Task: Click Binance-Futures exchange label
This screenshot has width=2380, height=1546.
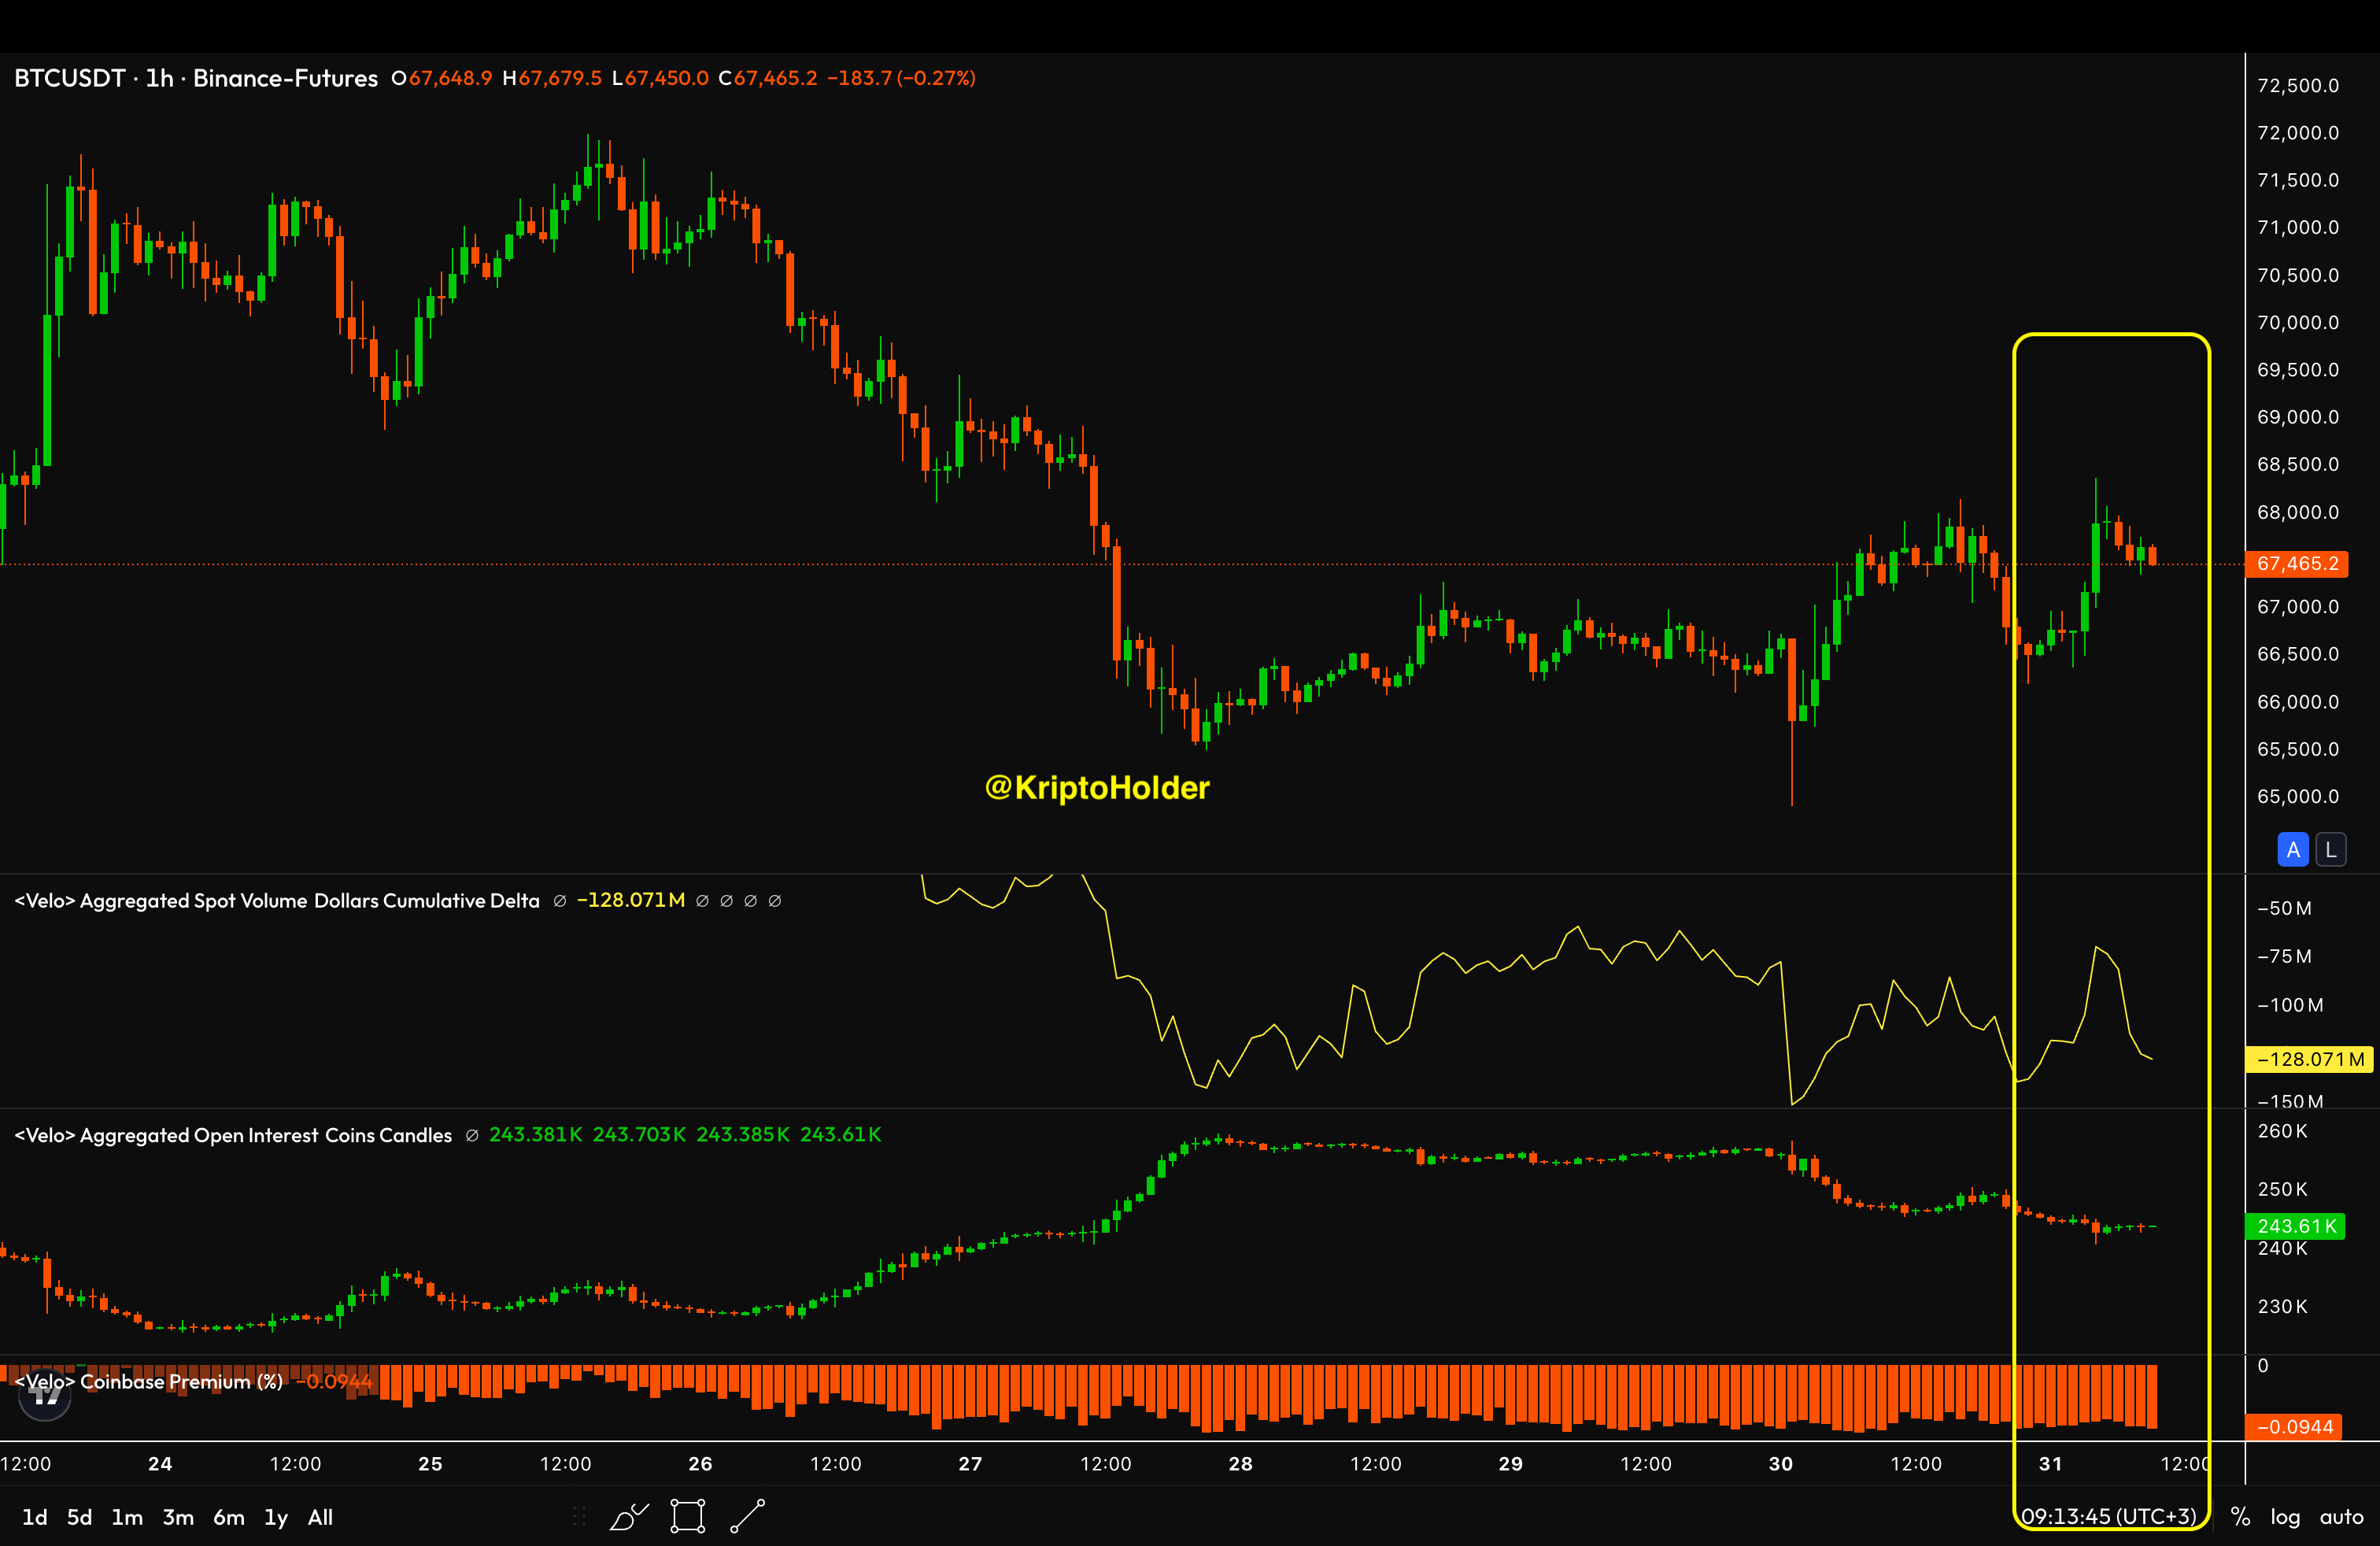Action: click(x=285, y=78)
